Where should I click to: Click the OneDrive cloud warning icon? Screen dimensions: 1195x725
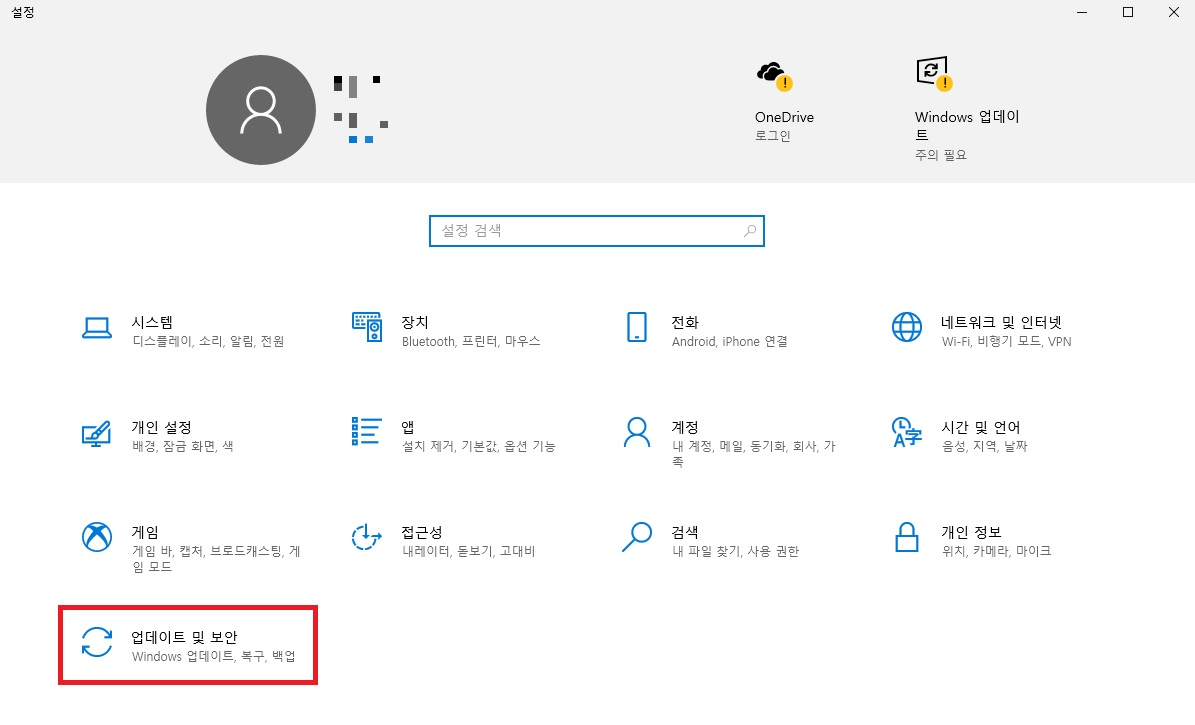click(x=774, y=75)
